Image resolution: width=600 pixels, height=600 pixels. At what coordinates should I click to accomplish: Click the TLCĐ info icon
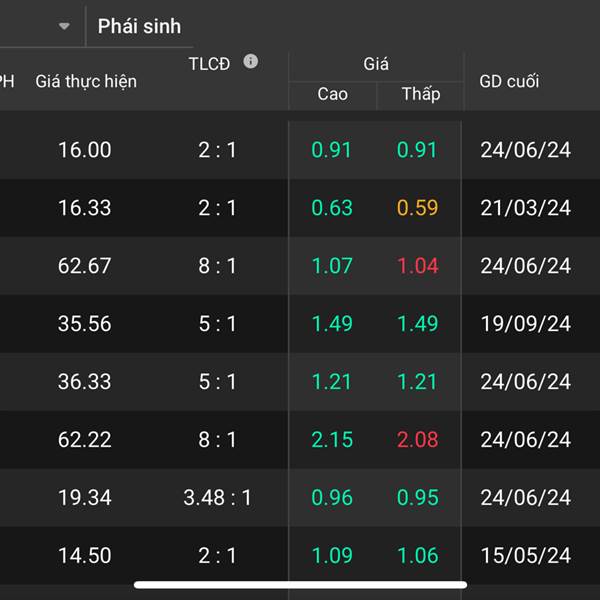point(251,61)
